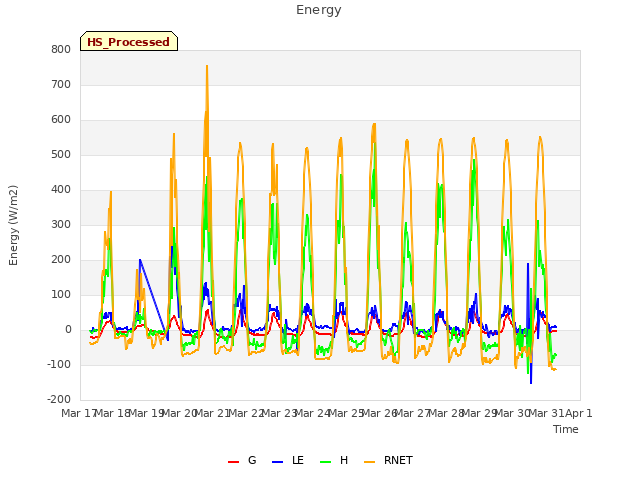
Task: Click the Energy (W/m2) y-axis title
Action: coord(13,225)
